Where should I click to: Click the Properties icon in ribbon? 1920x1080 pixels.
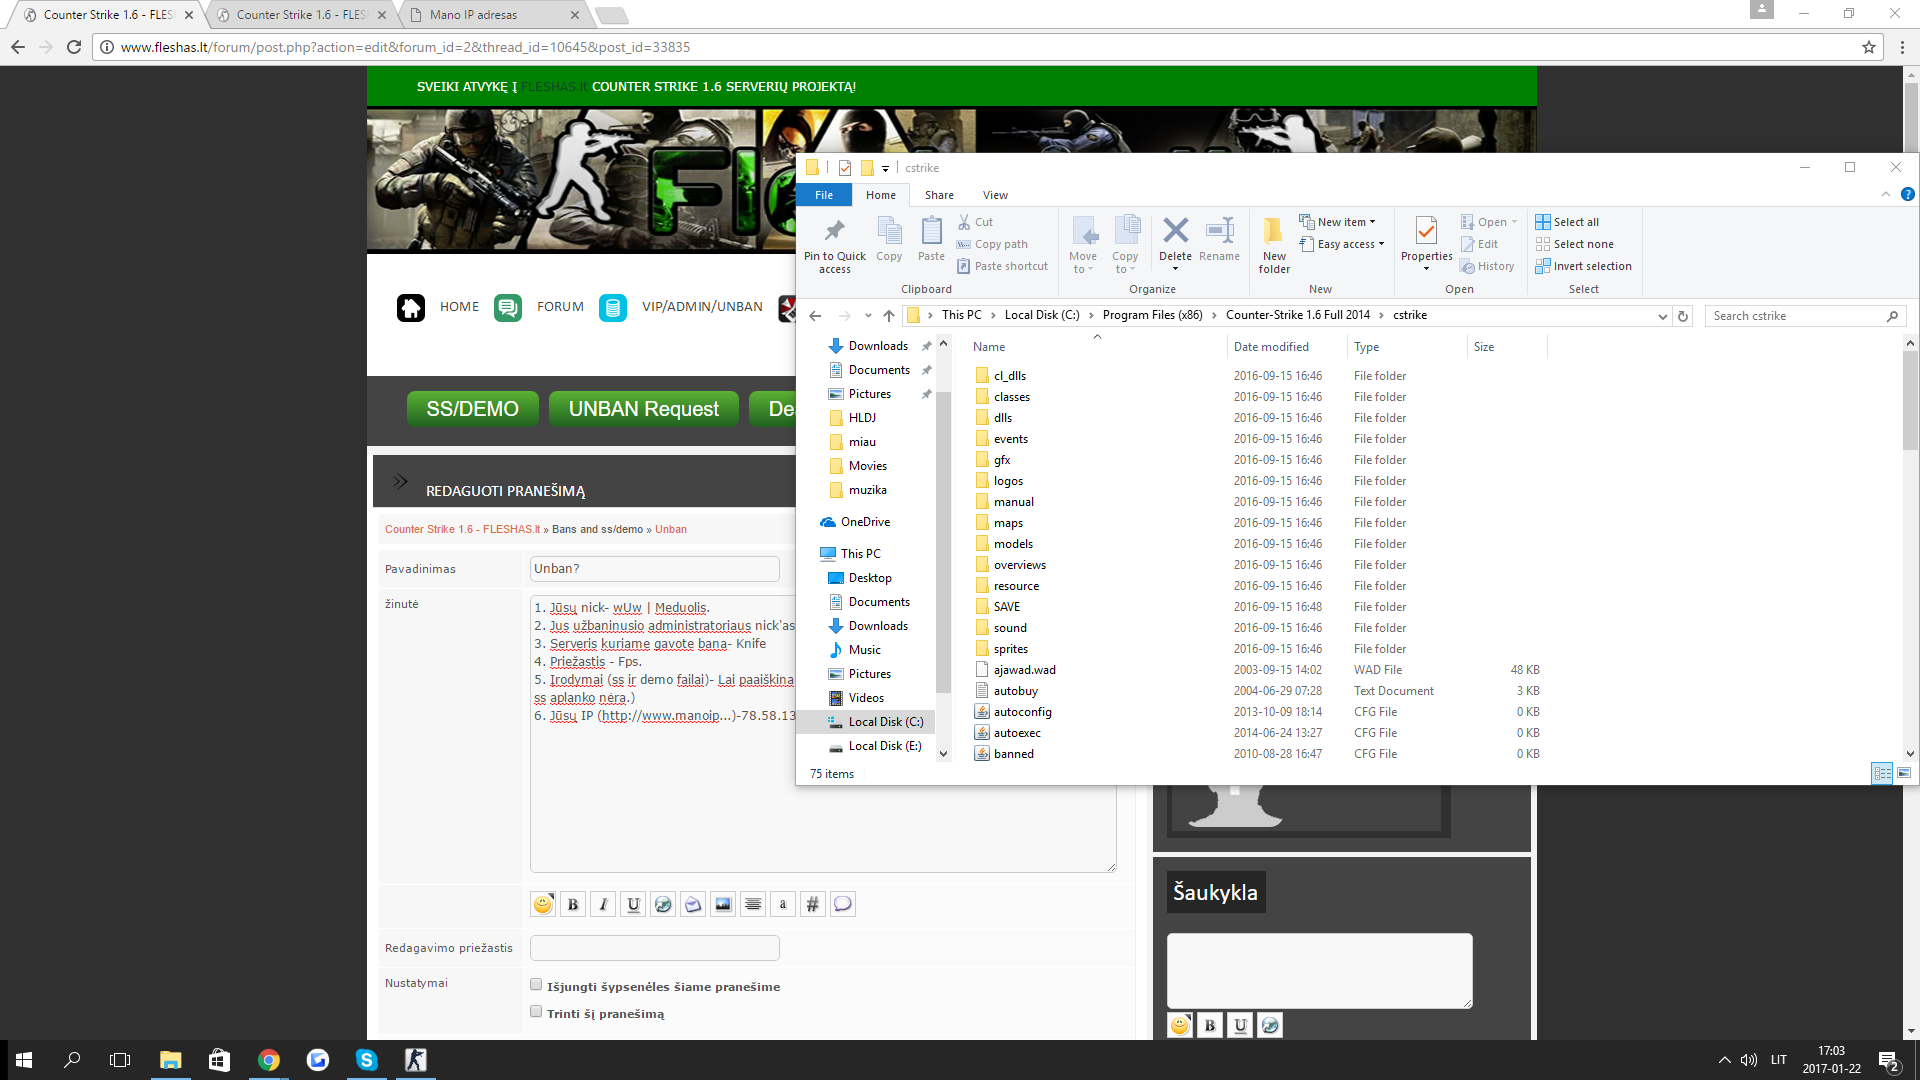[x=1426, y=232]
